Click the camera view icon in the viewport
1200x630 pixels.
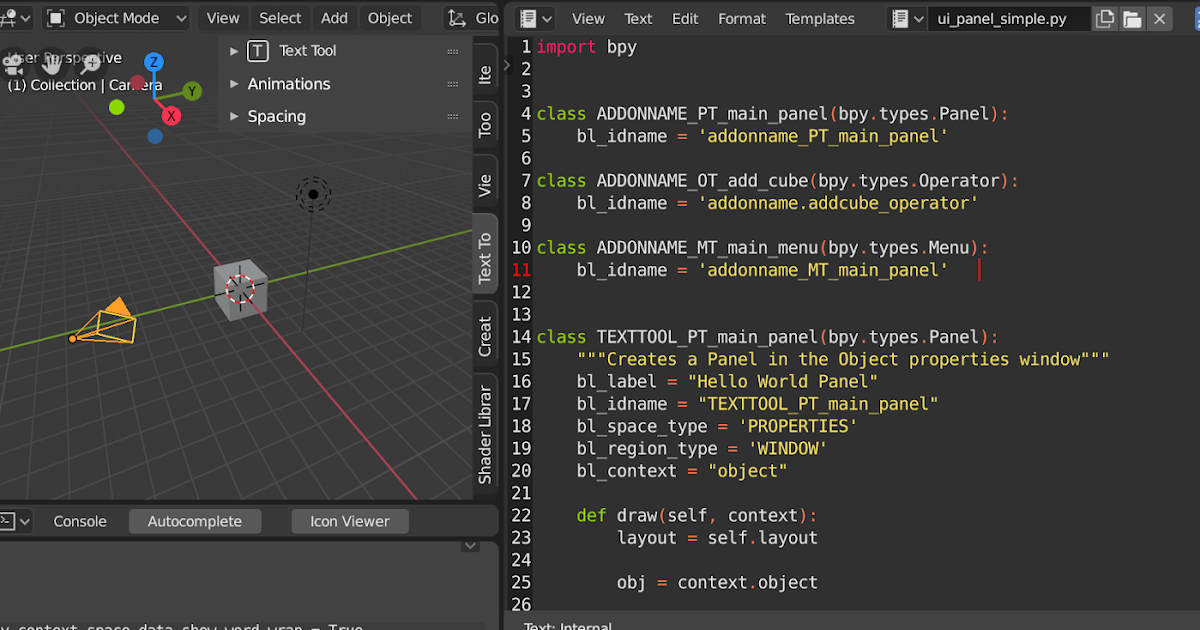[13, 66]
